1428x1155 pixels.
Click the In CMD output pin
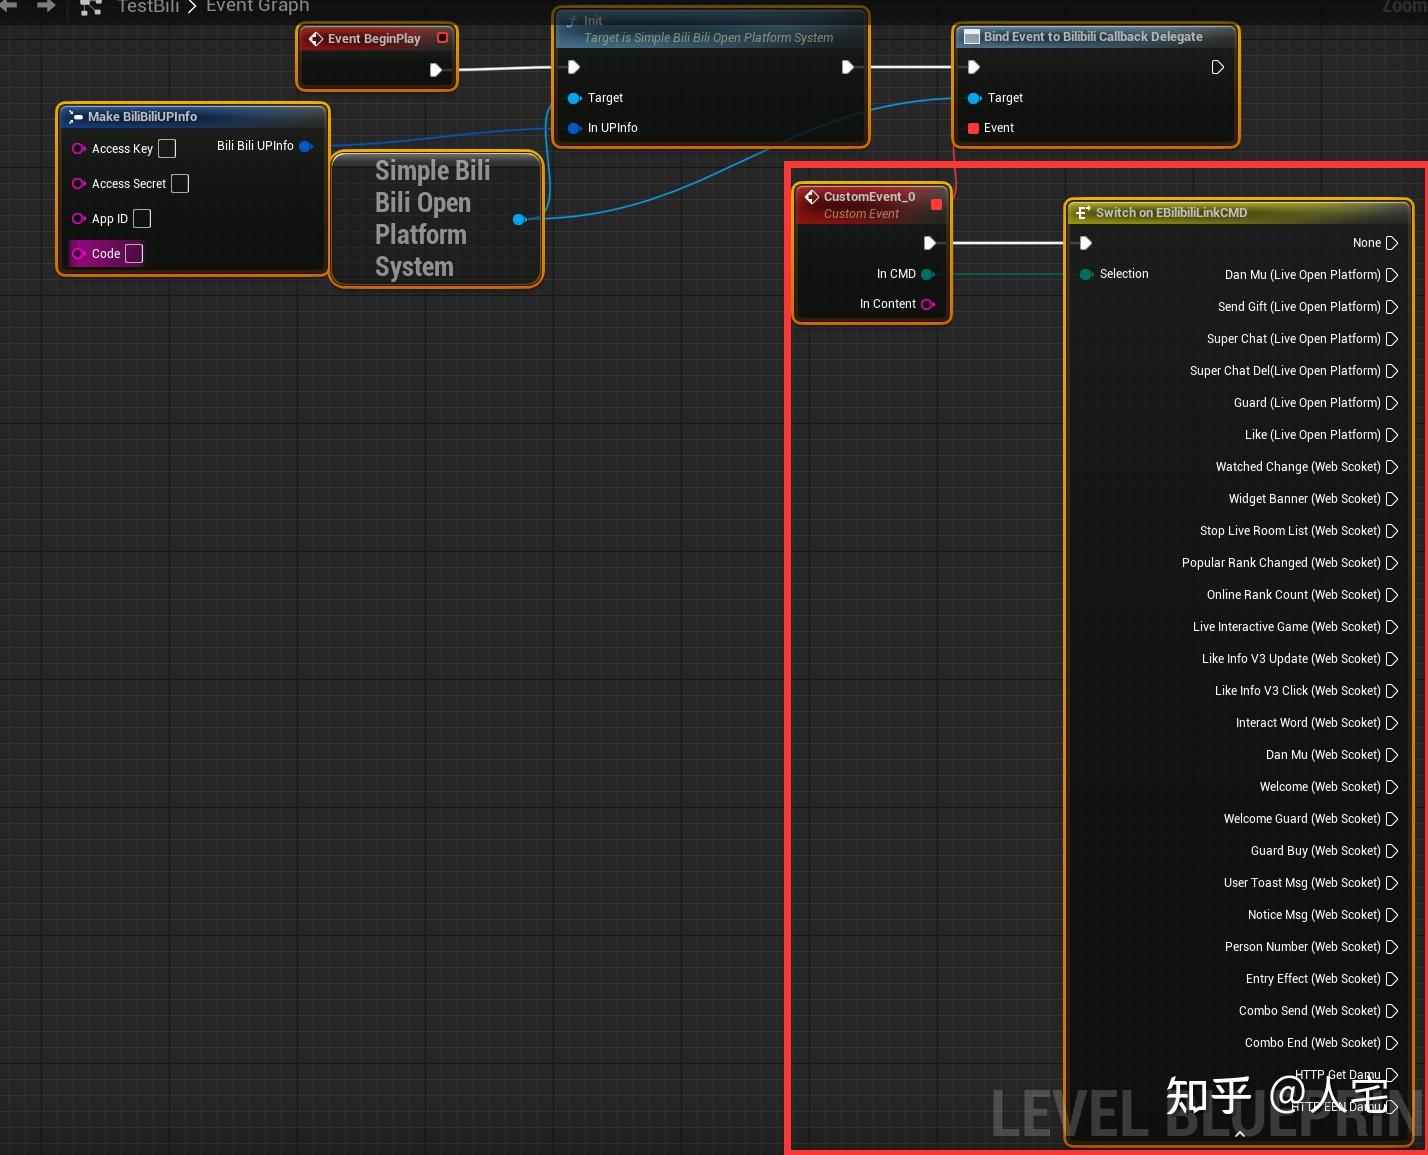(928, 274)
